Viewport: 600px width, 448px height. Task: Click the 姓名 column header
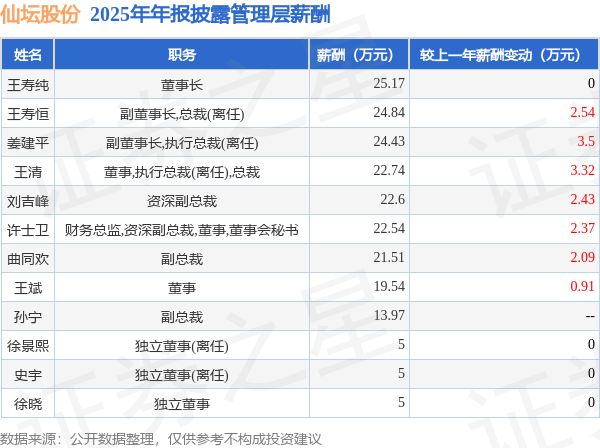tap(28, 55)
